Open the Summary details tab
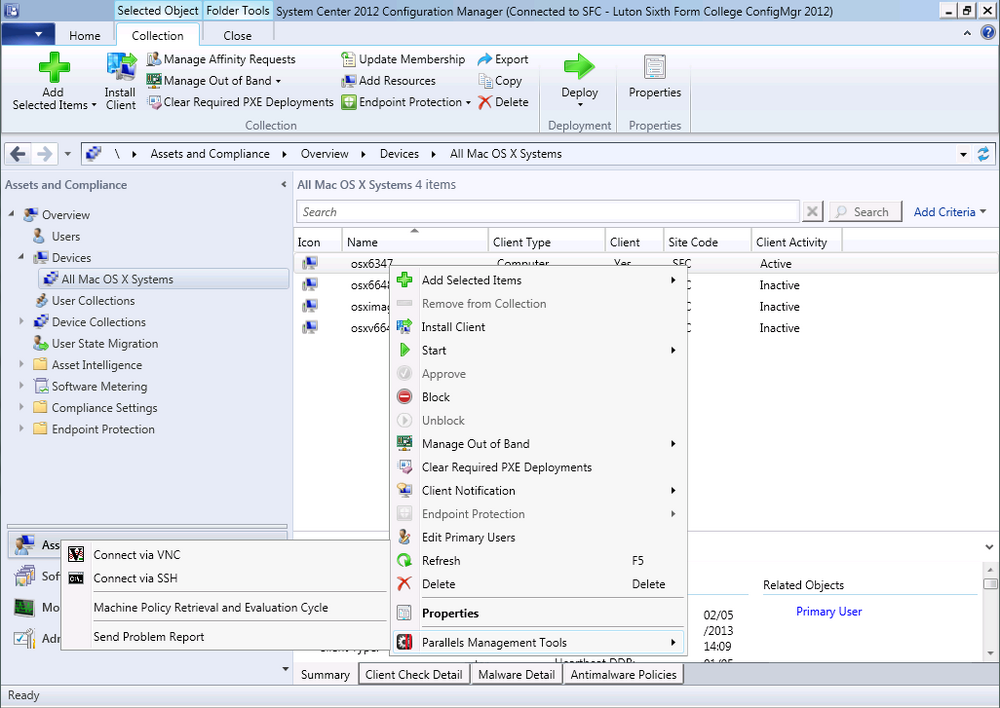Image resolution: width=1000 pixels, height=708 pixels. pyautogui.click(x=325, y=674)
